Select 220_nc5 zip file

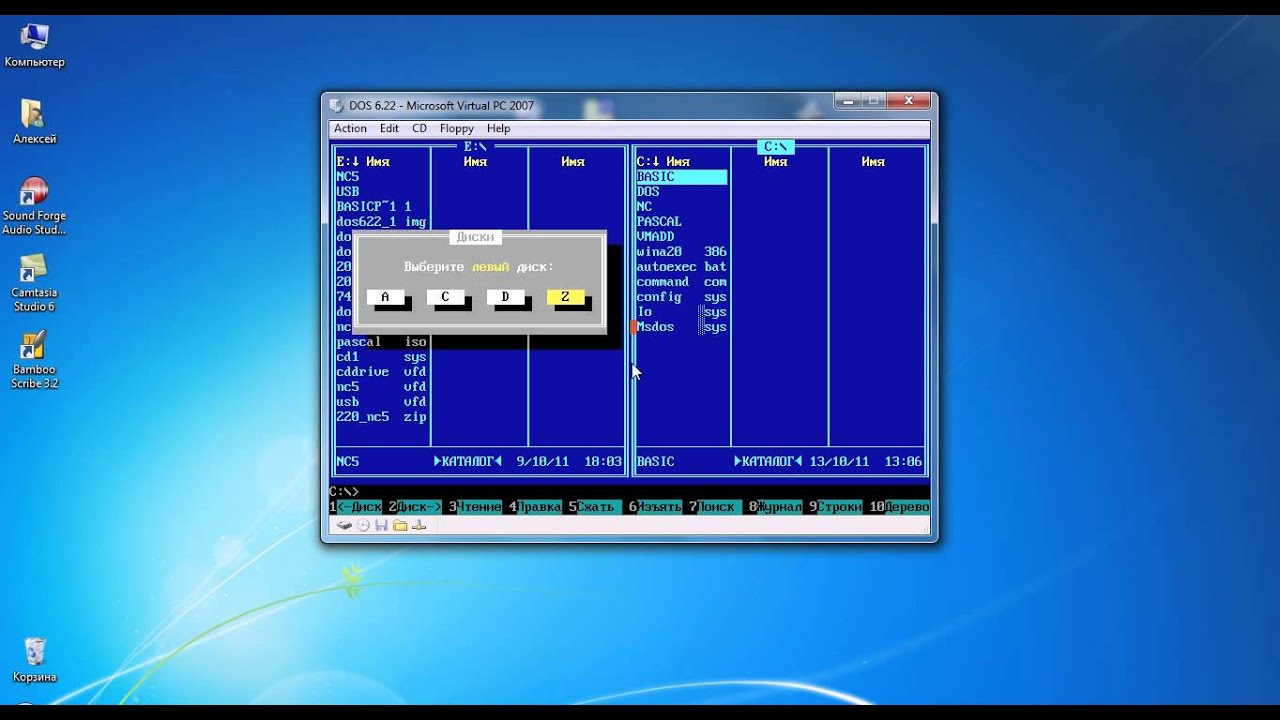point(382,417)
